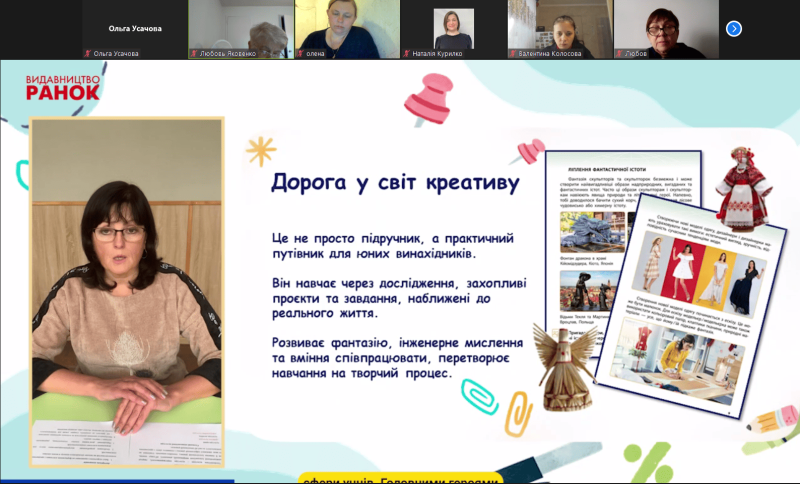This screenshot has height=484, width=800.
Task: Click muted mic icon on the rightmost Любов tile
Action: pos(619,53)
